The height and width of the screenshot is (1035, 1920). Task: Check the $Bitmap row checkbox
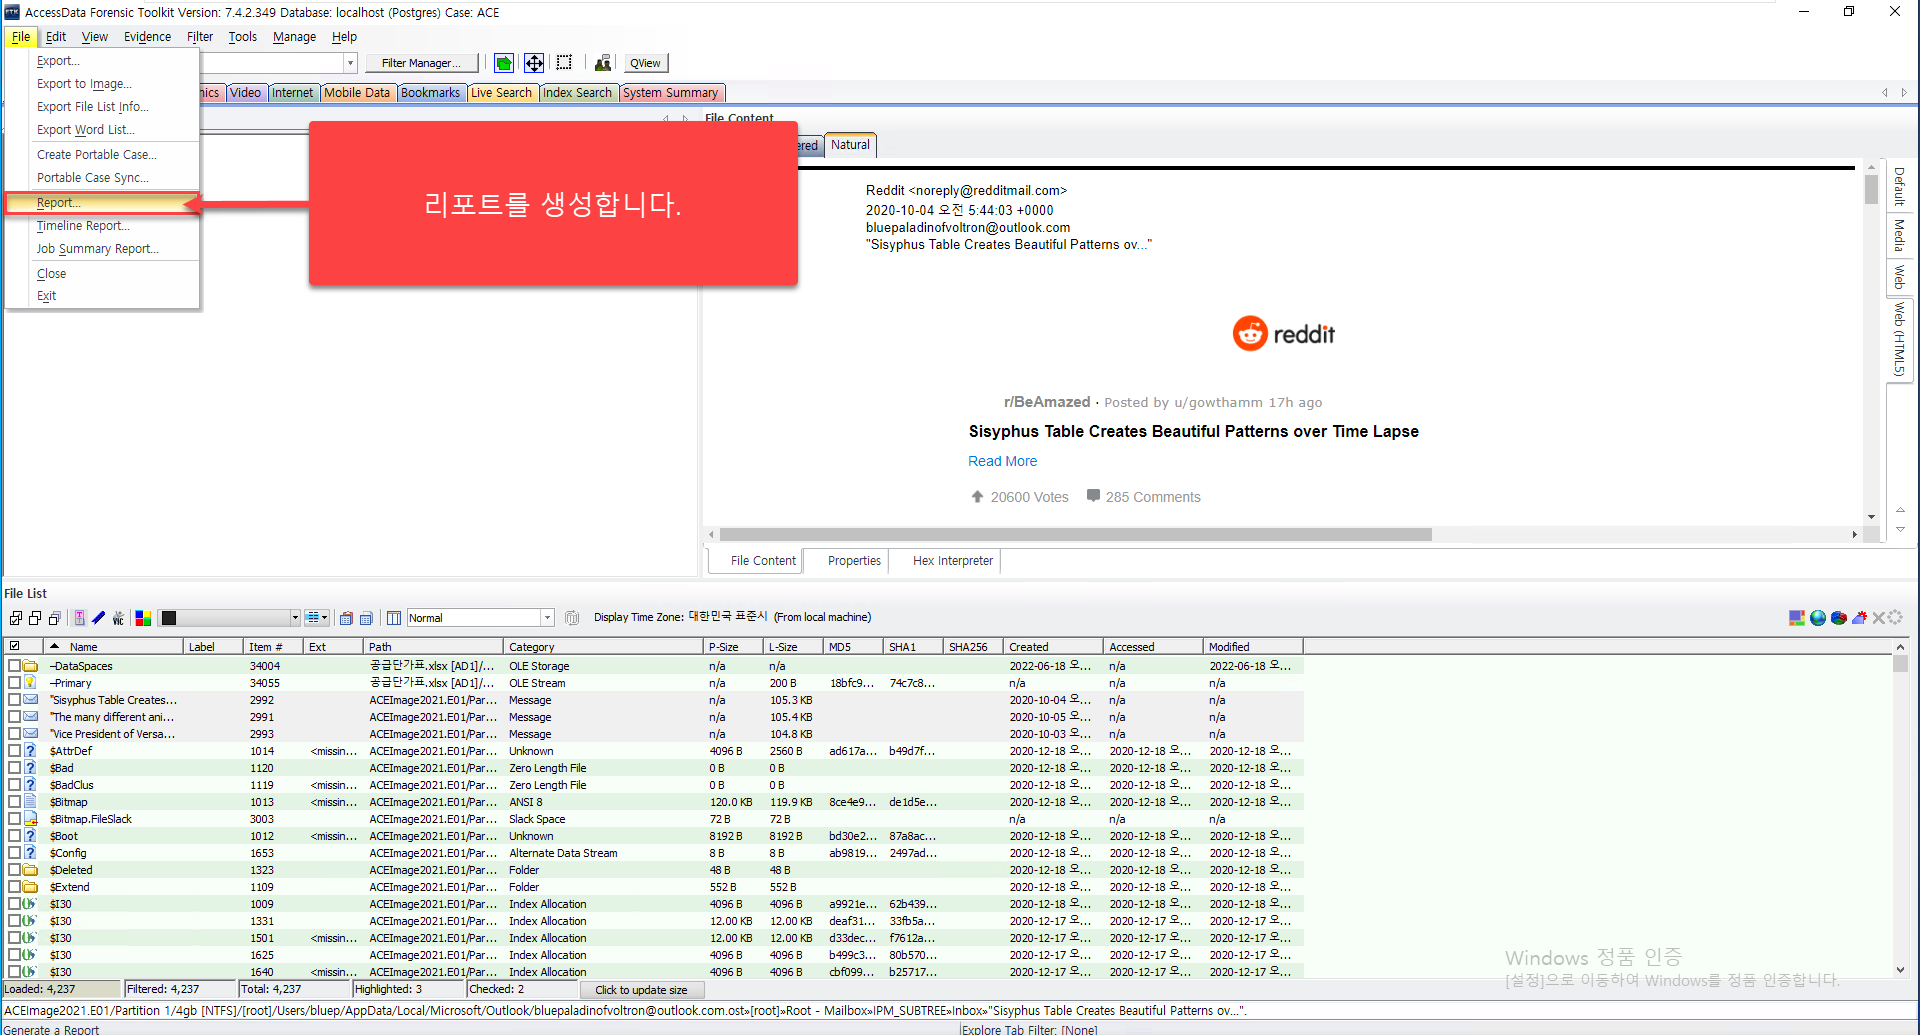14,802
